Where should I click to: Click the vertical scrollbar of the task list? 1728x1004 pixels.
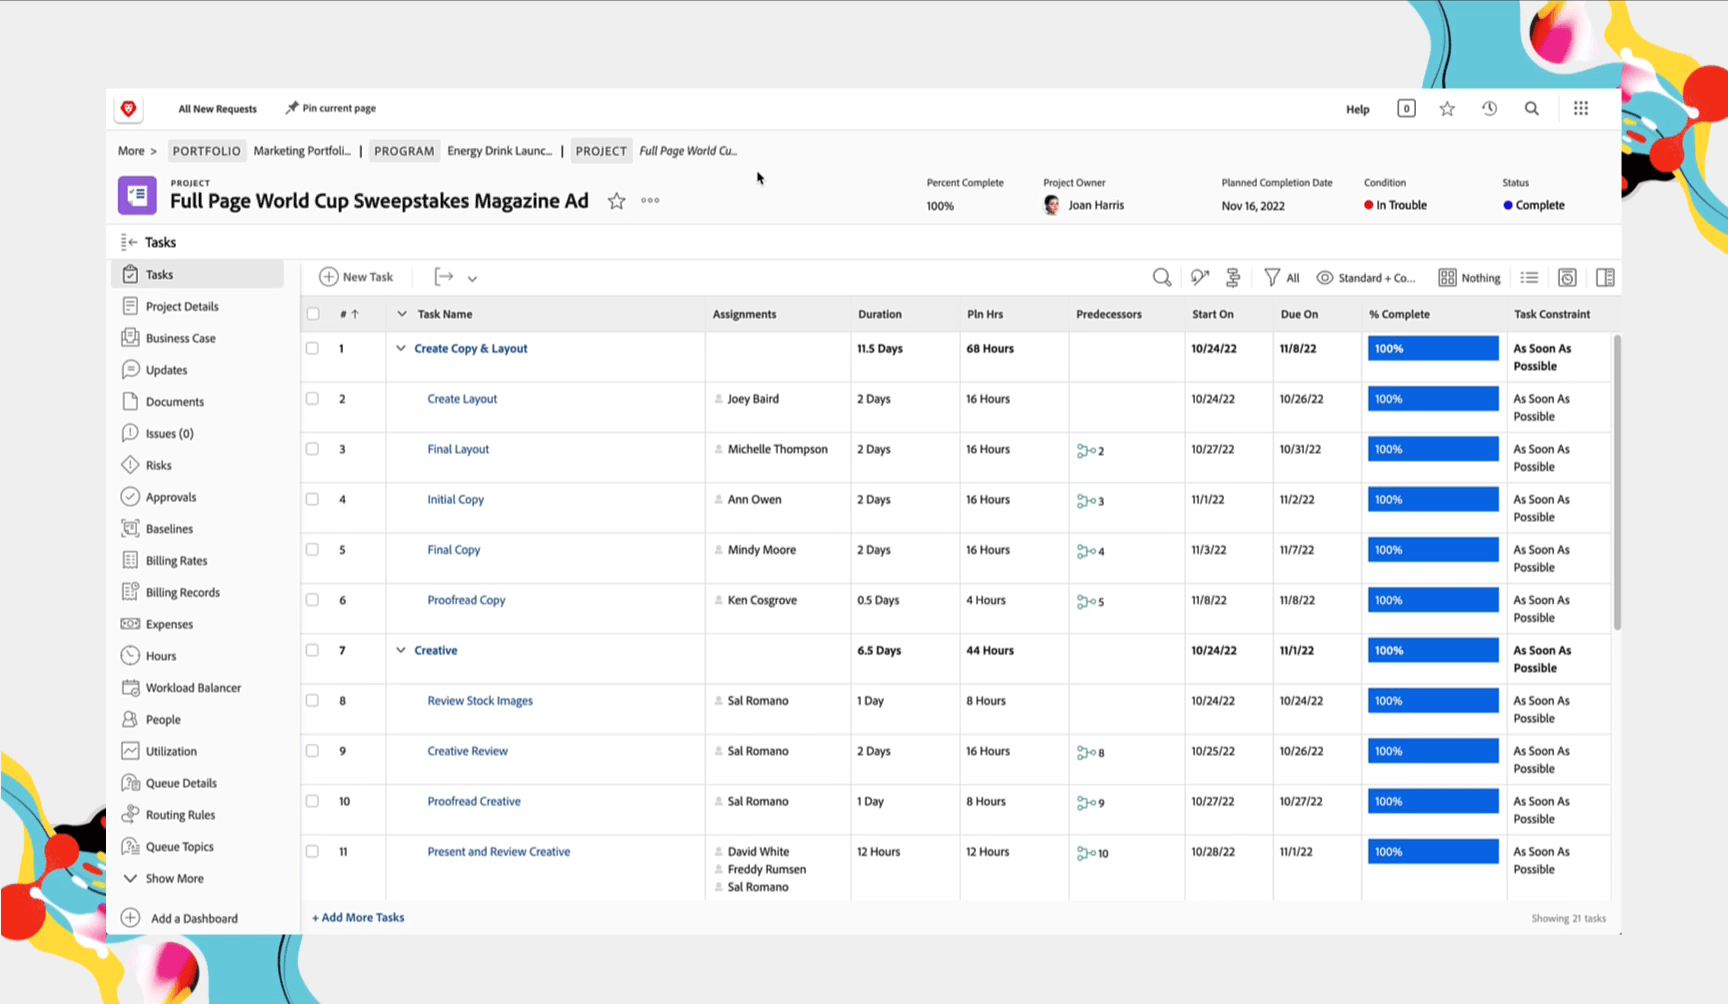click(1616, 480)
